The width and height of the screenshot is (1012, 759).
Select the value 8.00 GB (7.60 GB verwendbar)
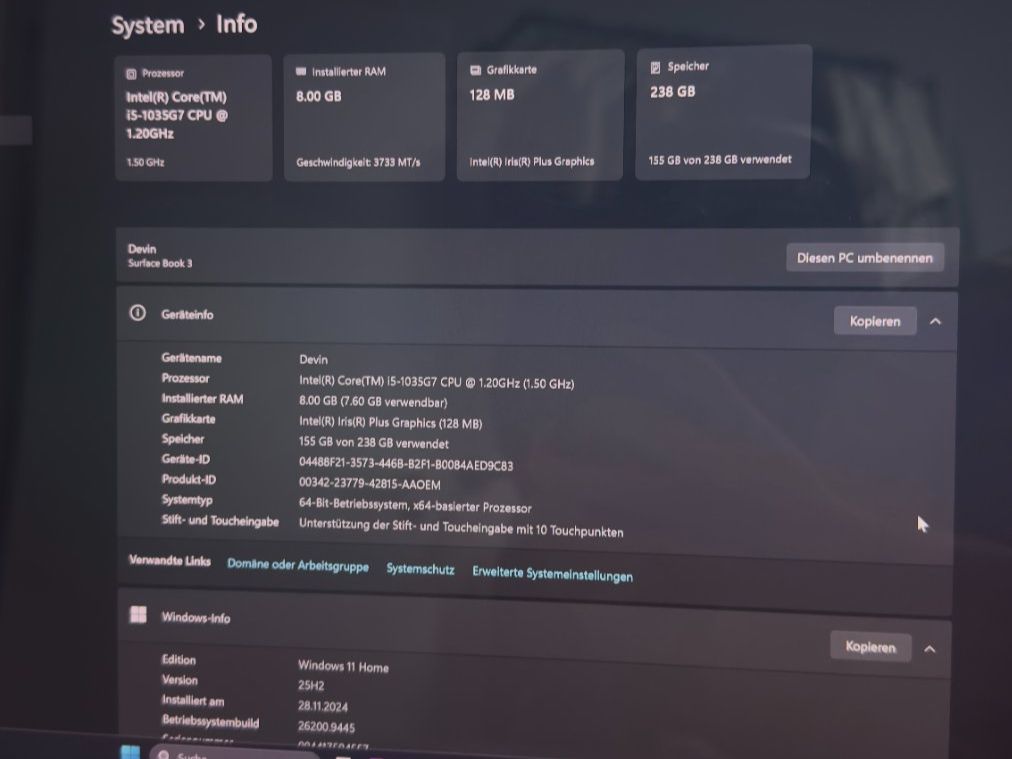[x=373, y=401]
